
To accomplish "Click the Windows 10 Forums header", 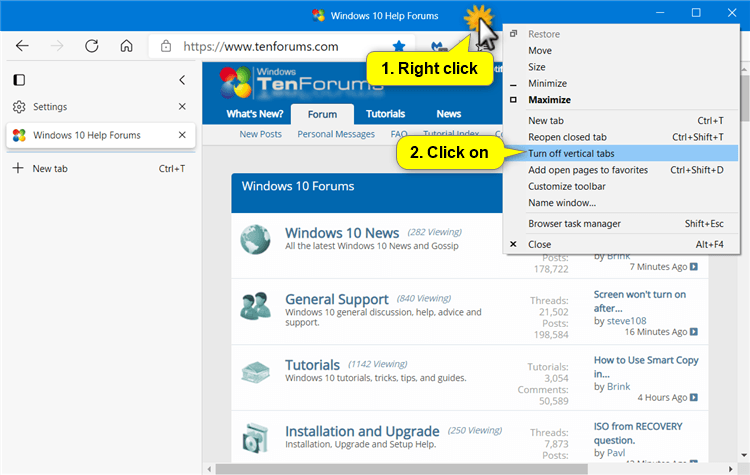I will [298, 186].
